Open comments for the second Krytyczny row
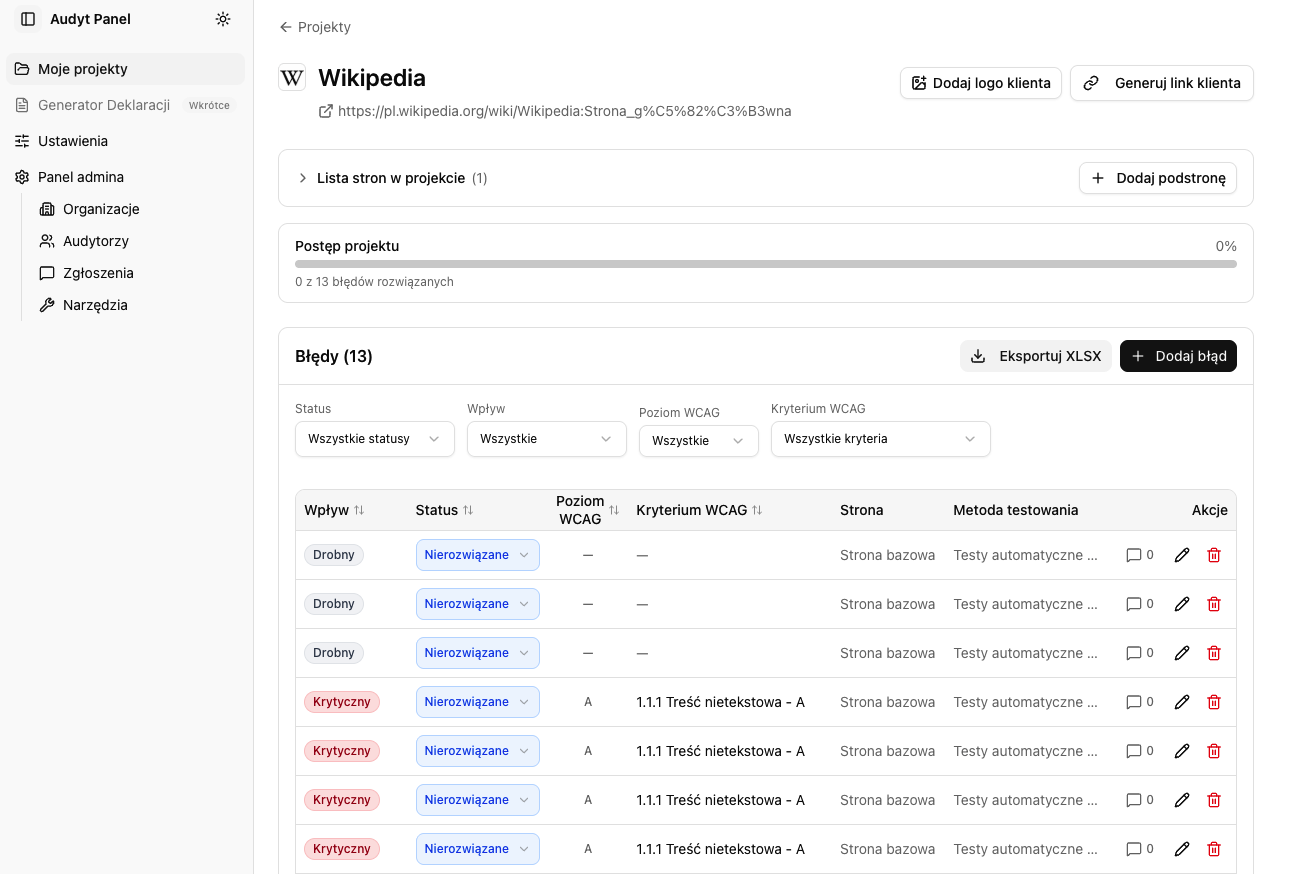The height and width of the screenshot is (874, 1290). [x=1140, y=751]
